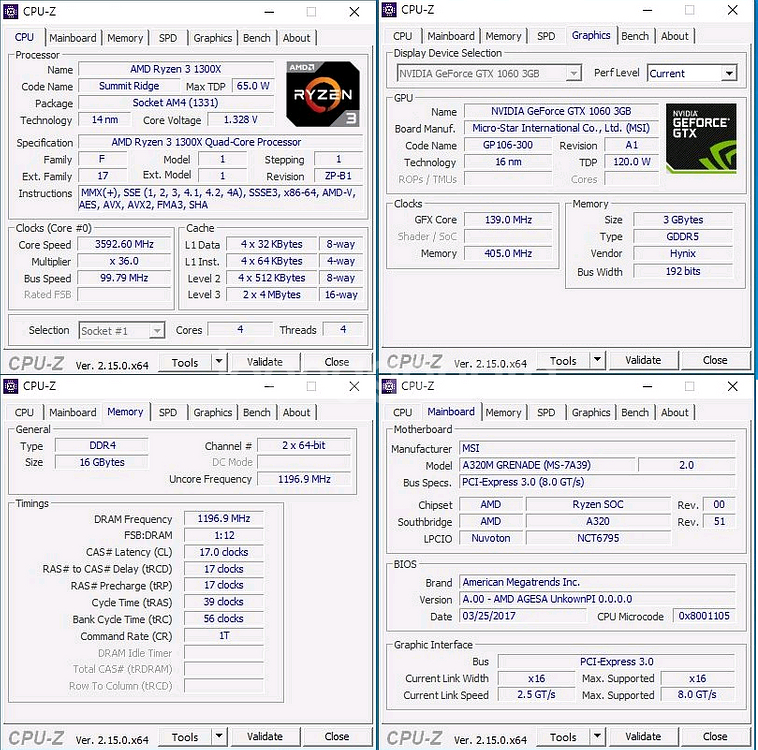Click Tools button in Mainboard window
The image size is (758, 750).
pos(563,737)
